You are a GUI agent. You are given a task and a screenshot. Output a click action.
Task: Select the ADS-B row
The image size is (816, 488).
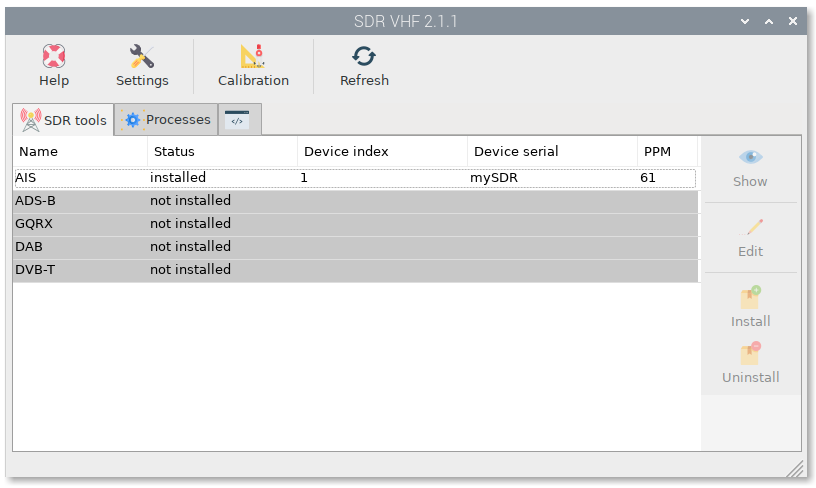[355, 201]
